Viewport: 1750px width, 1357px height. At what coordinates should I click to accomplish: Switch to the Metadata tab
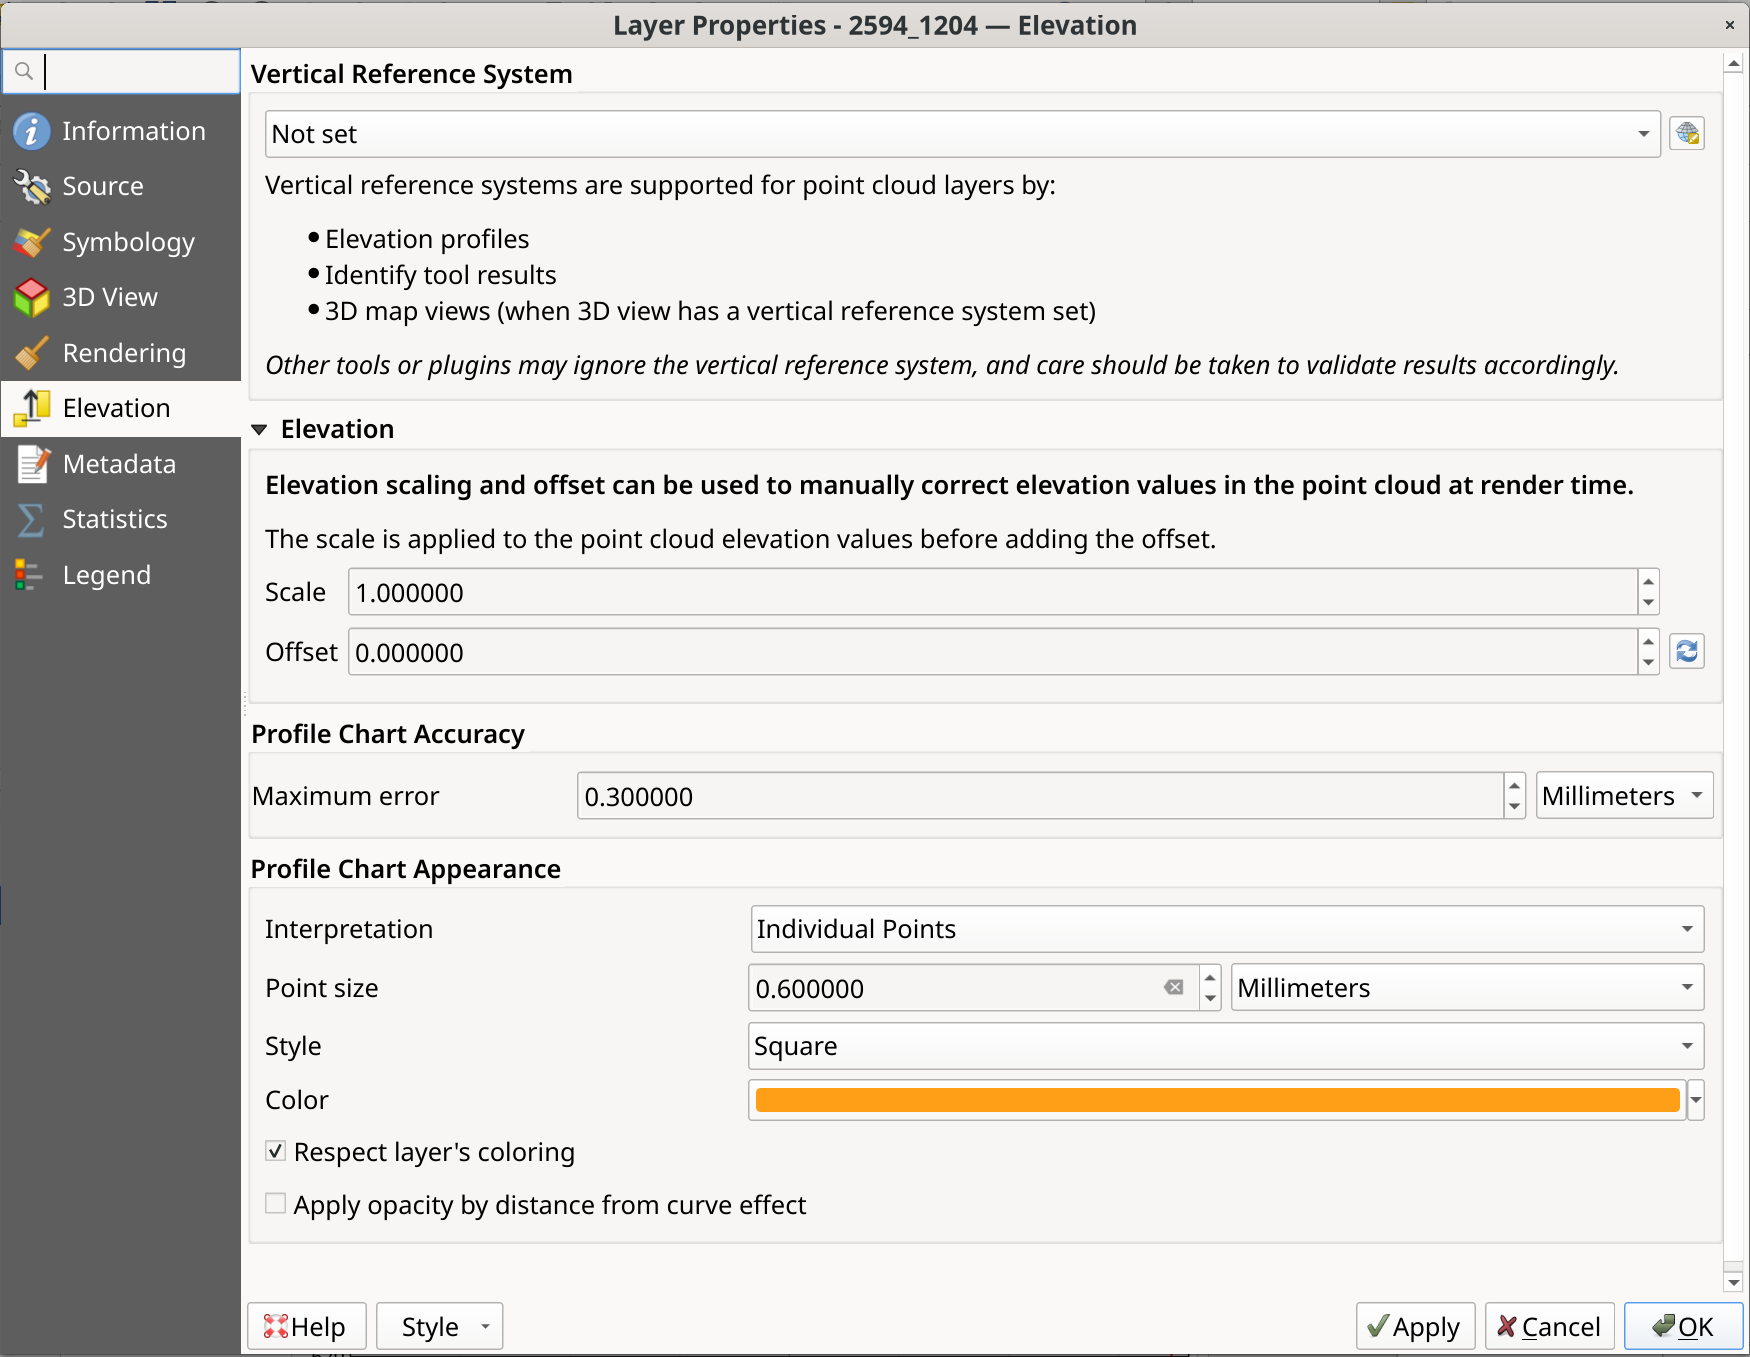[x=120, y=464]
